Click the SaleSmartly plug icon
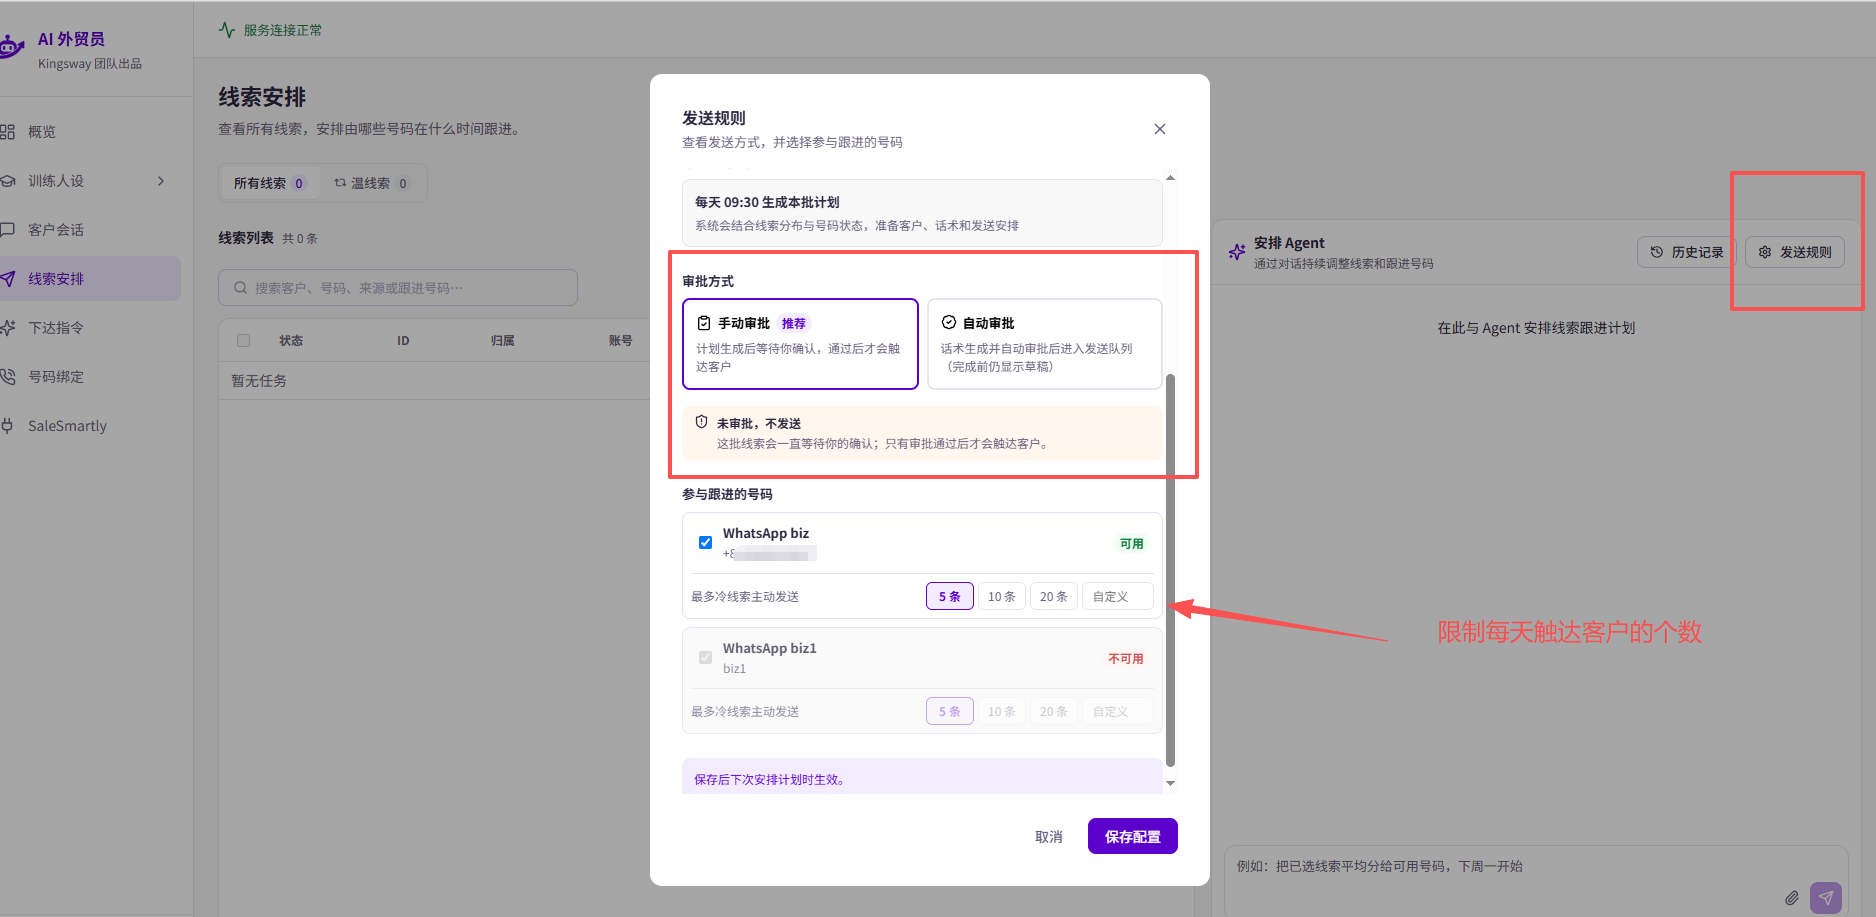The image size is (1876, 917). click(x=7, y=426)
